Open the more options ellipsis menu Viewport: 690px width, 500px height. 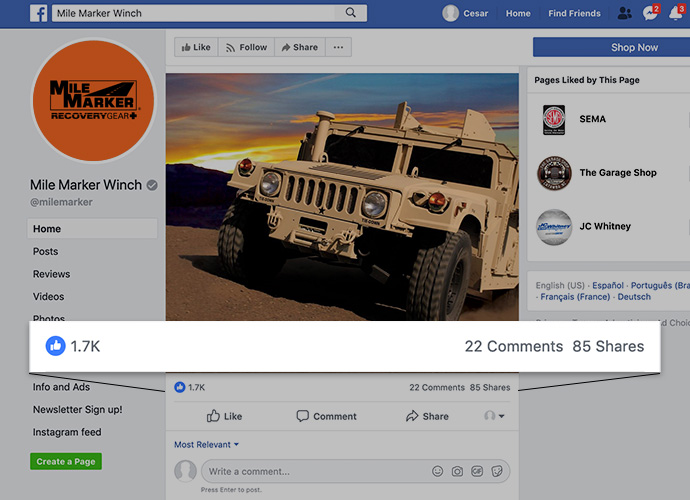click(x=338, y=47)
